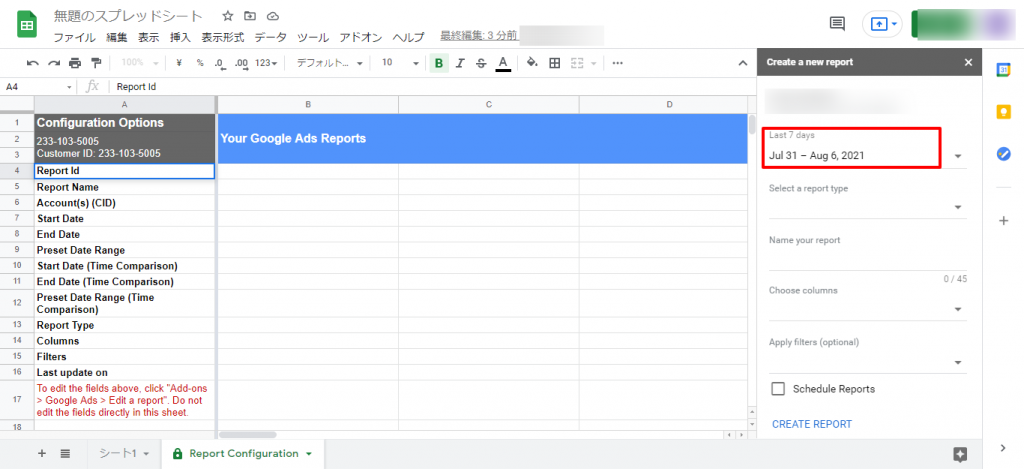
Task: Increase decimal places
Action: [241, 63]
